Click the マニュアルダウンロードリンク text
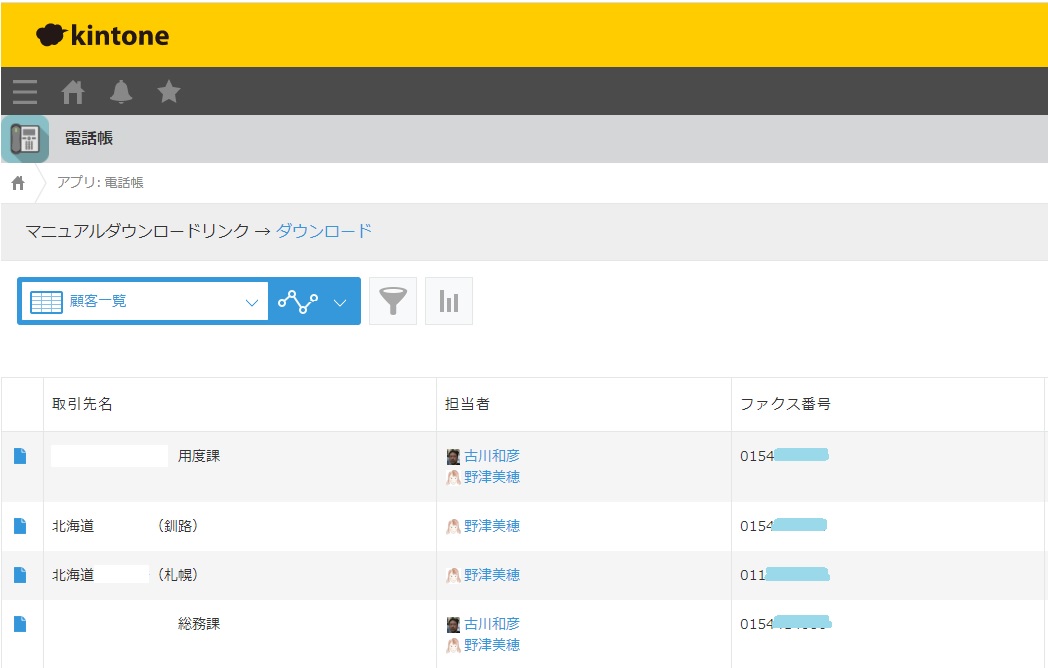The height and width of the screenshot is (668, 1048). tap(137, 231)
